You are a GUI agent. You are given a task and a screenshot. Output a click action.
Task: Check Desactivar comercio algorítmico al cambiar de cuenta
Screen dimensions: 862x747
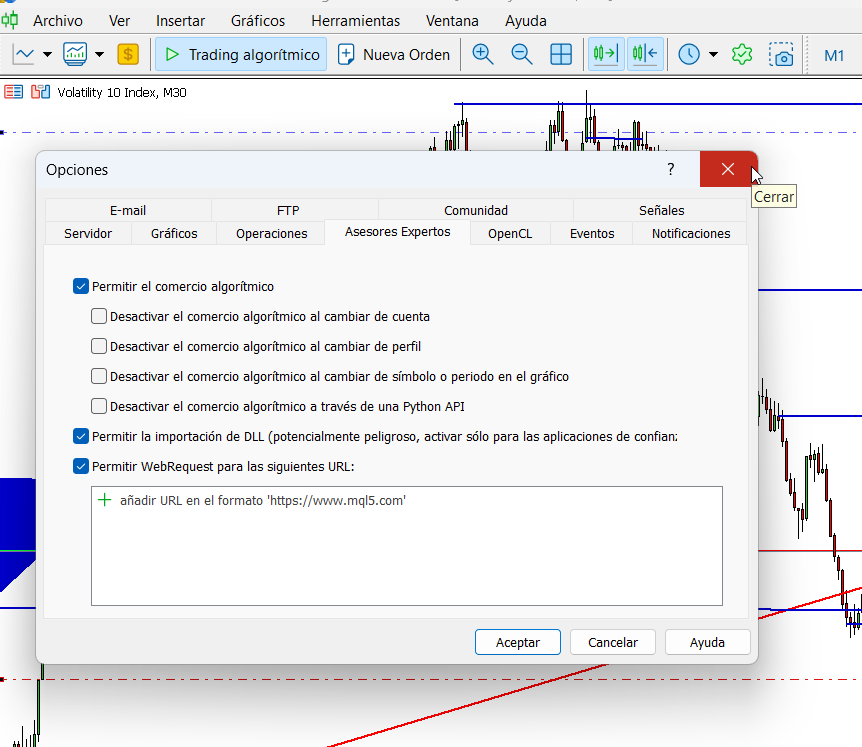coord(99,316)
